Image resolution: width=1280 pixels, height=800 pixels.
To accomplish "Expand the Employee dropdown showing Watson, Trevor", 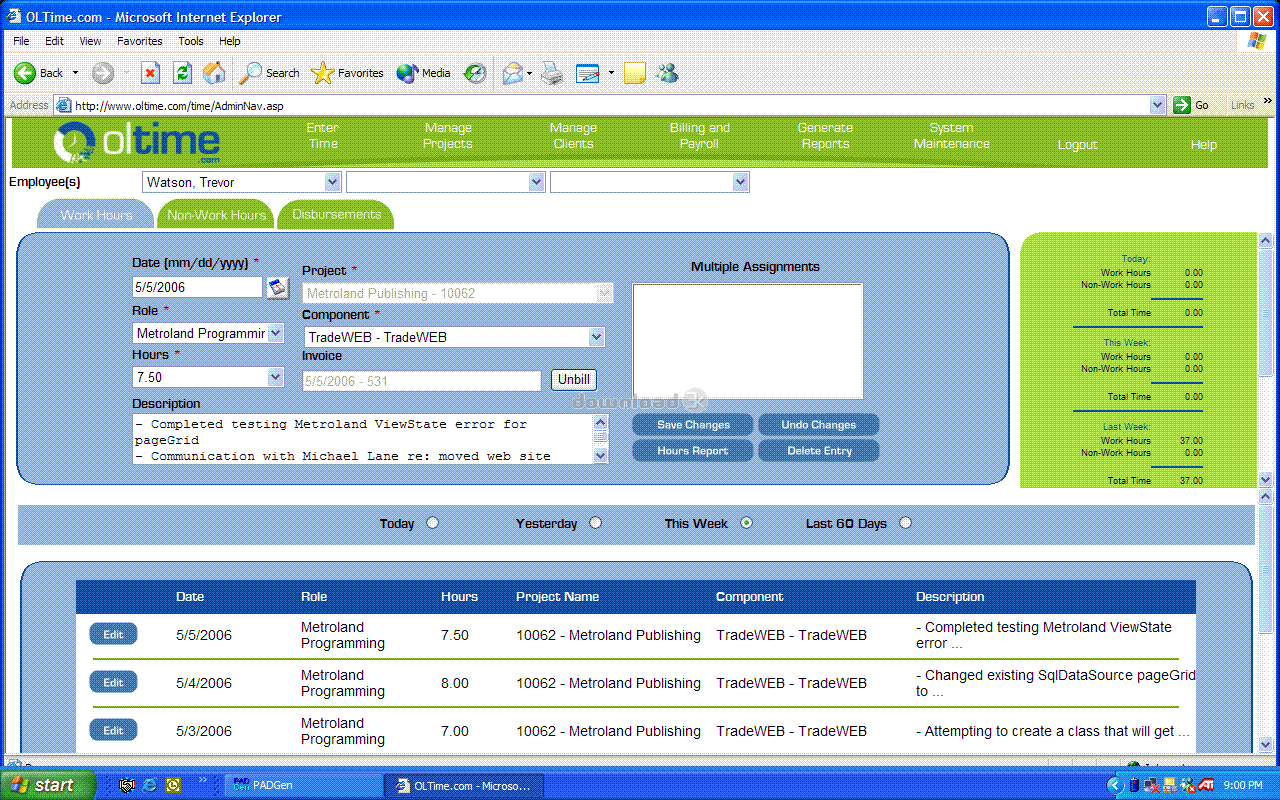I will click(333, 182).
